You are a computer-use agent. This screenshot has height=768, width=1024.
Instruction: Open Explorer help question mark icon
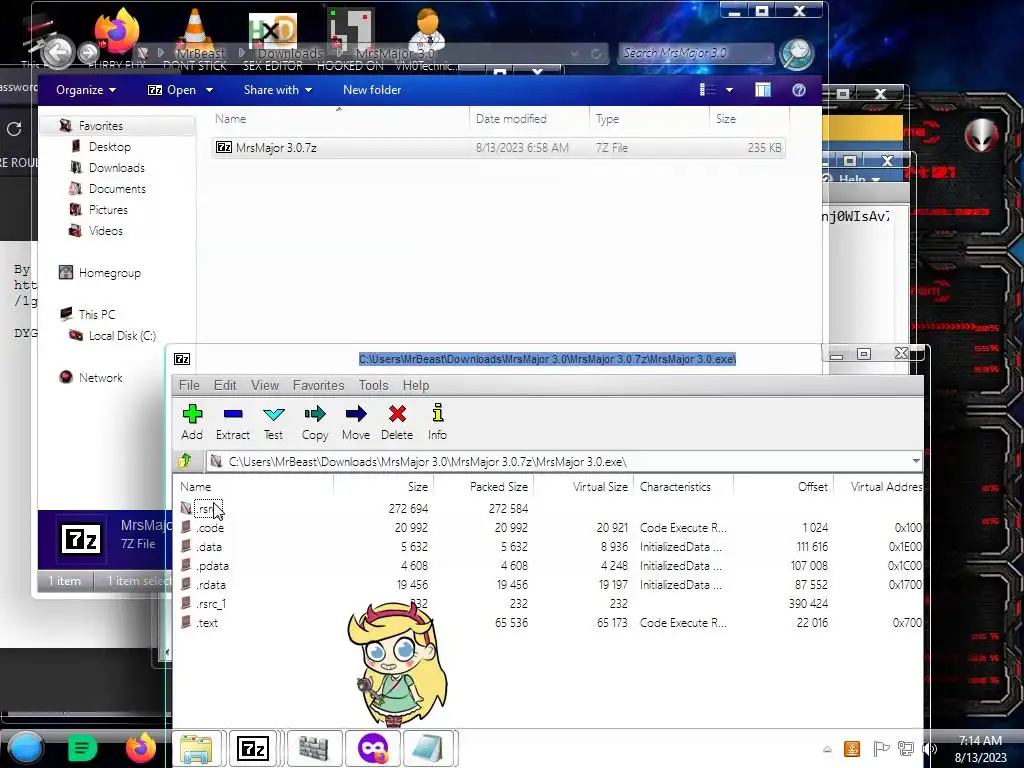tap(799, 90)
